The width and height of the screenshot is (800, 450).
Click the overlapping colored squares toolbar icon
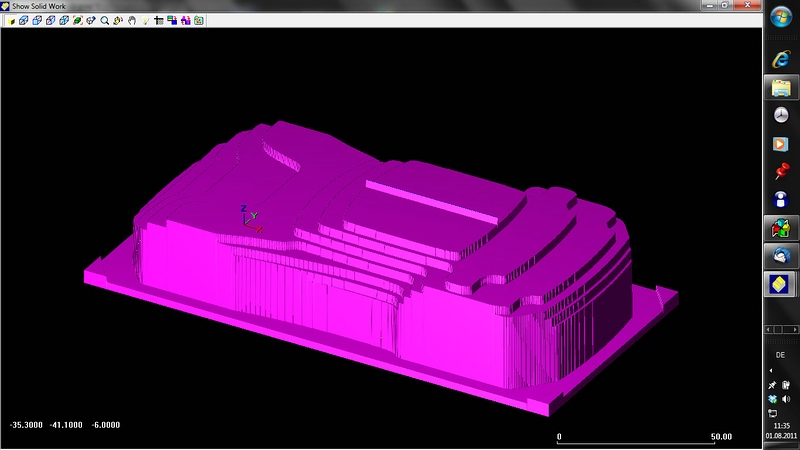(x=172, y=20)
